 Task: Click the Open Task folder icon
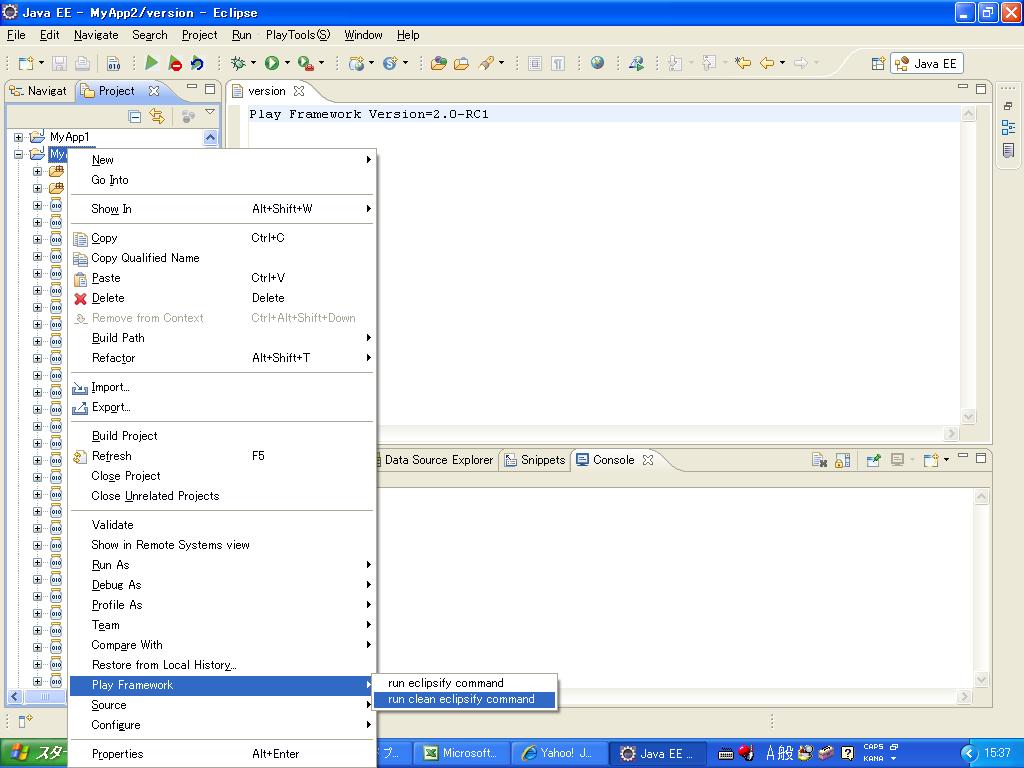tap(462, 63)
